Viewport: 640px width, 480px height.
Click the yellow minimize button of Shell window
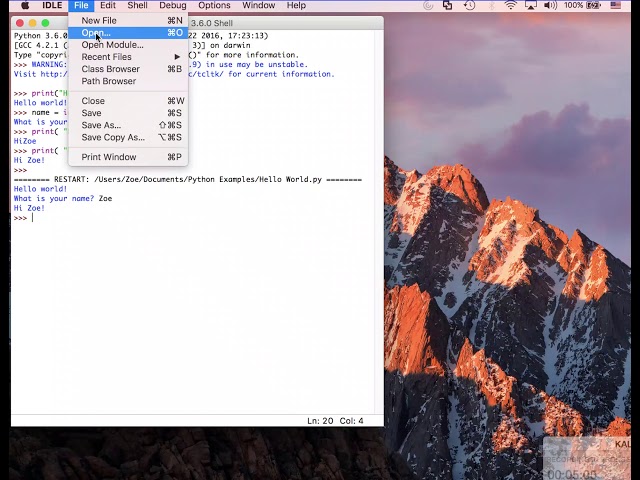pos(32,23)
